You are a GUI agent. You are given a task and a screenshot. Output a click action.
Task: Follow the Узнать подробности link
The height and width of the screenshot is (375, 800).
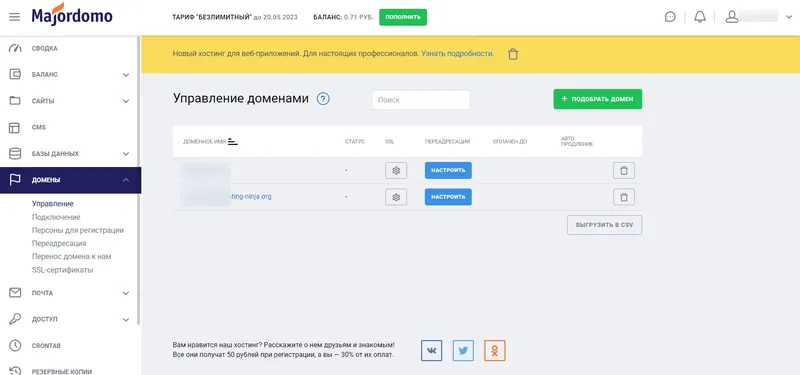click(457, 53)
